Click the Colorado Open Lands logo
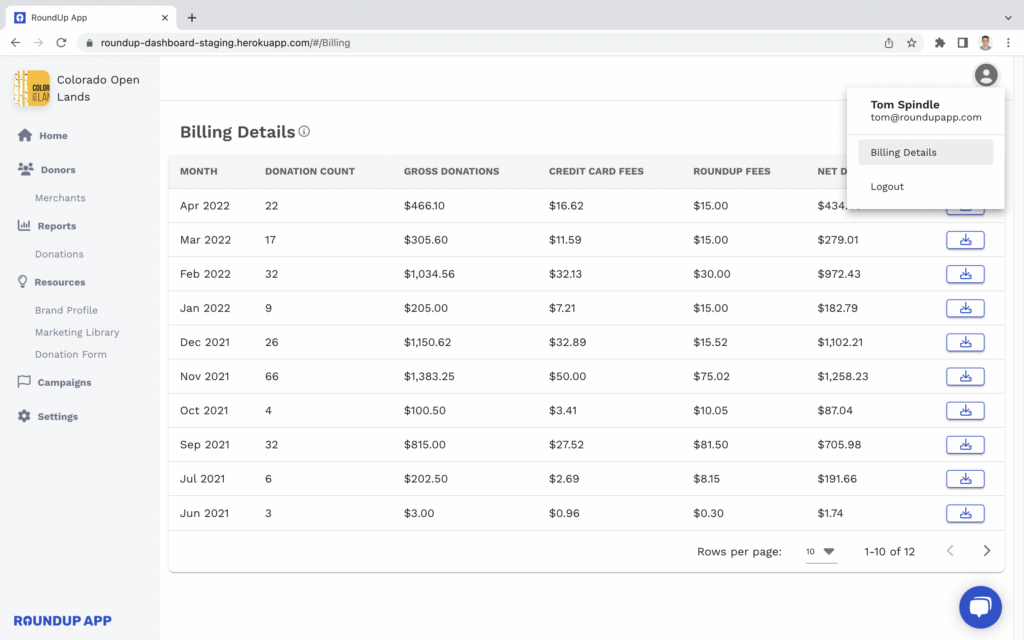Screen dimensions: 1024x640 (32, 88)
